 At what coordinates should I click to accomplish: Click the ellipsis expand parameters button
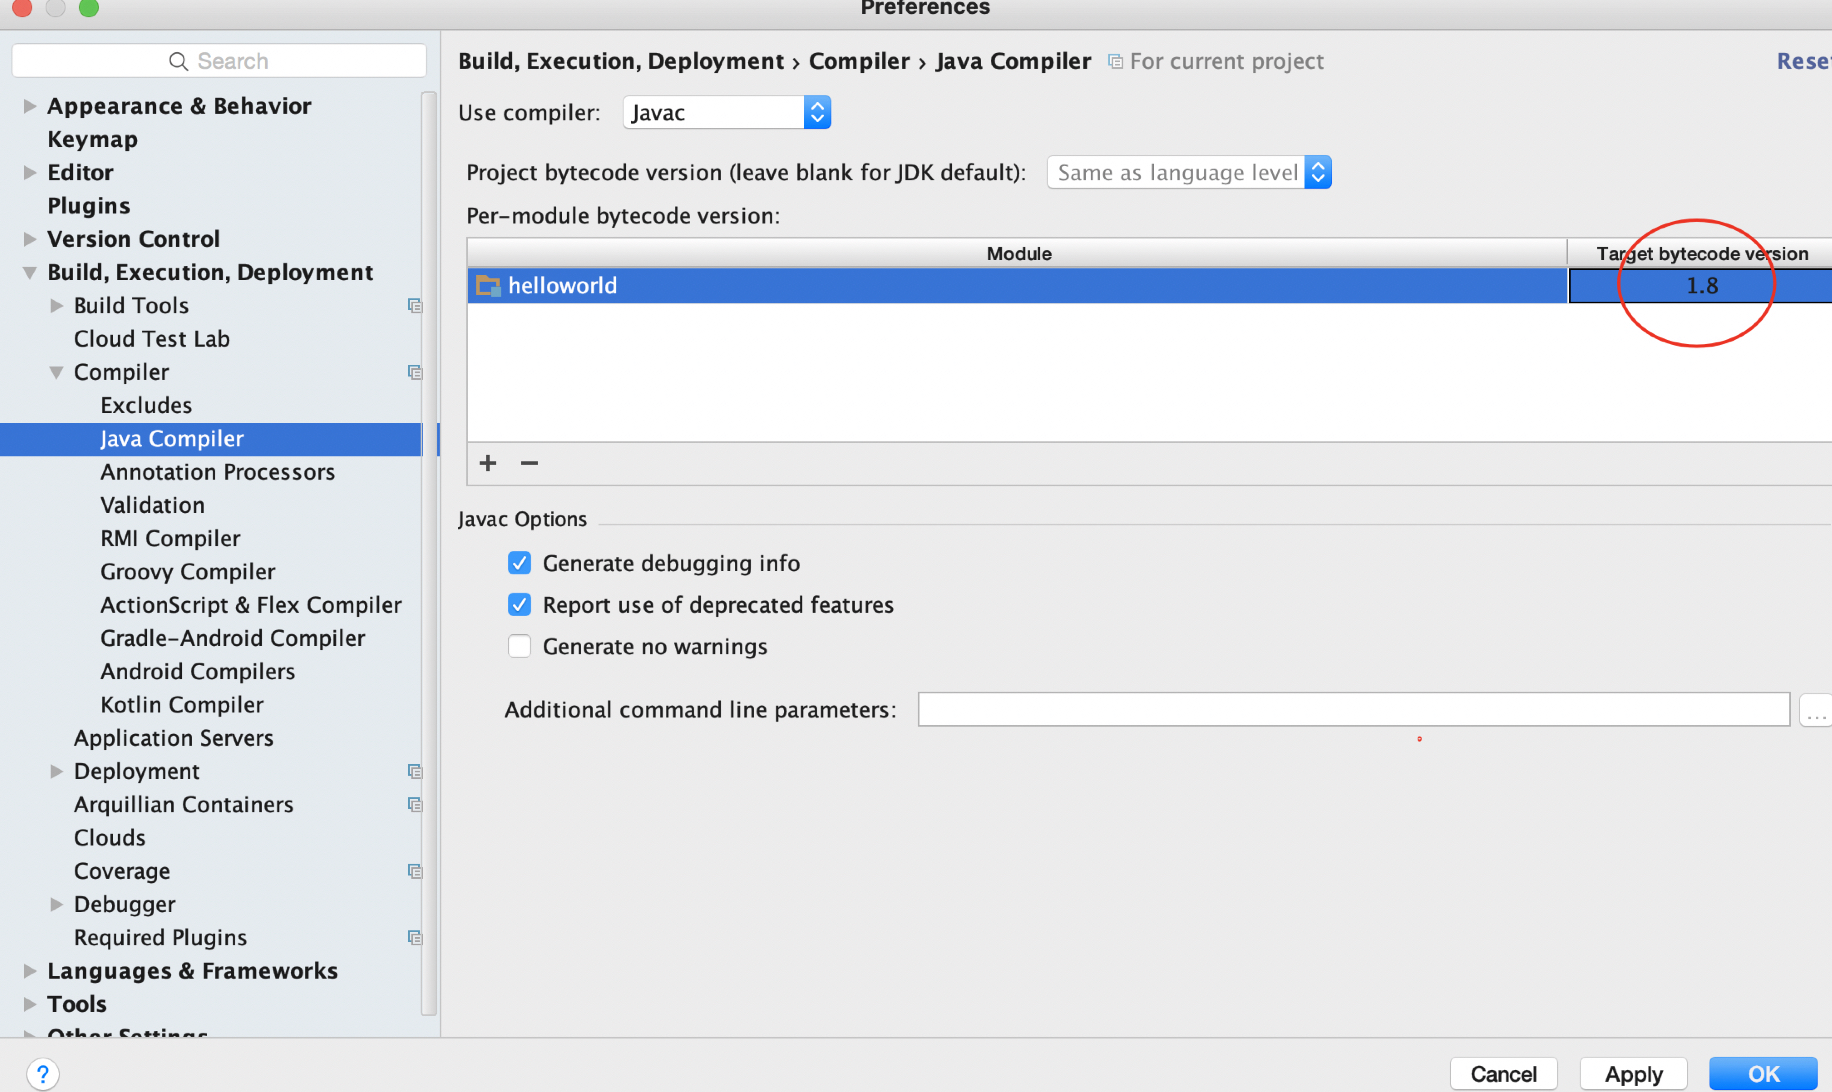tap(1815, 710)
